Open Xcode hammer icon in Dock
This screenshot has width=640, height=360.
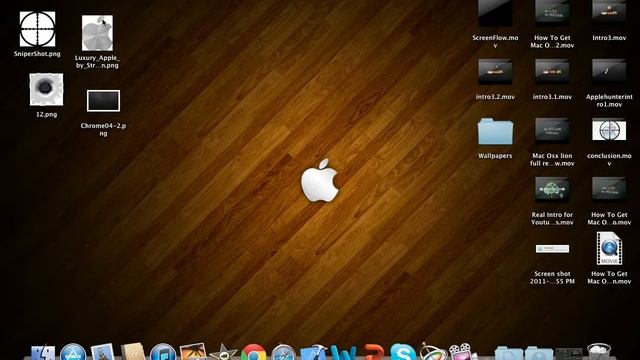pos(313,352)
